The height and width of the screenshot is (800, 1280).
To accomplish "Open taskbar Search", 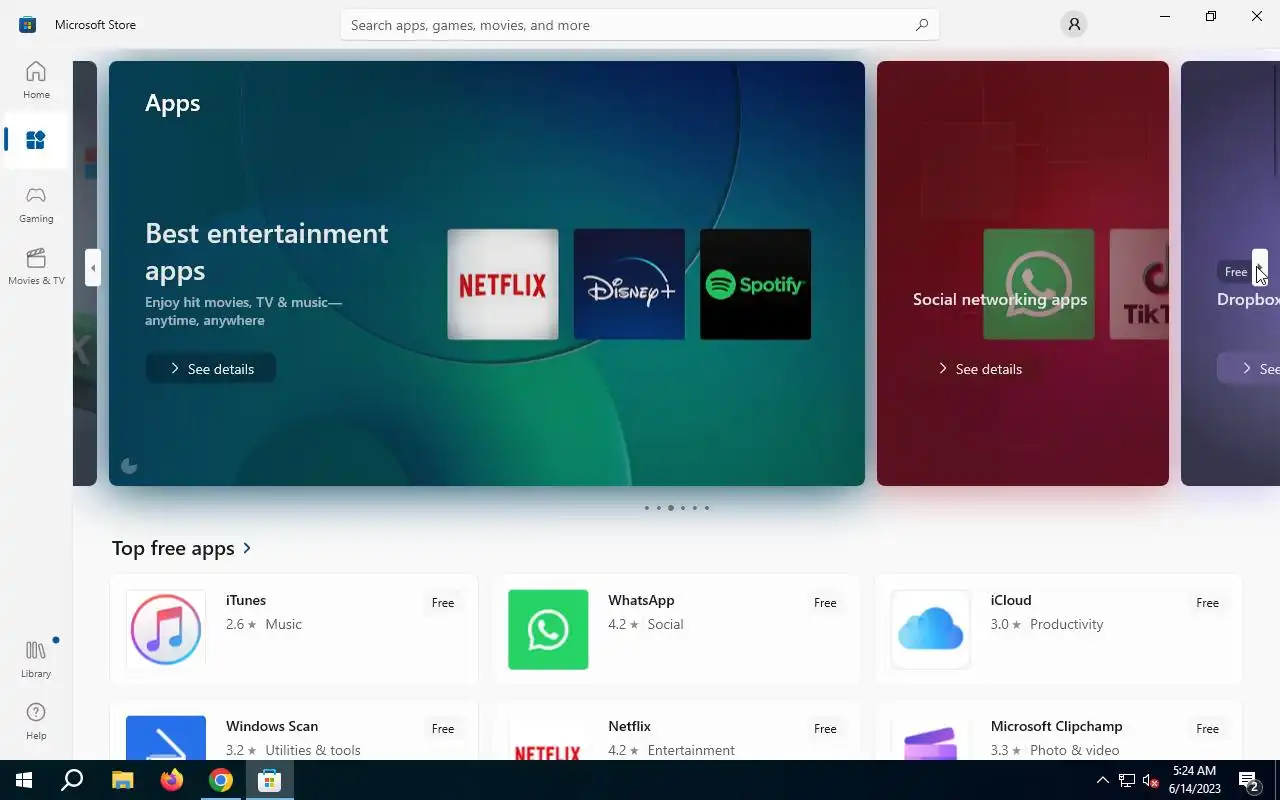I will click(72, 780).
